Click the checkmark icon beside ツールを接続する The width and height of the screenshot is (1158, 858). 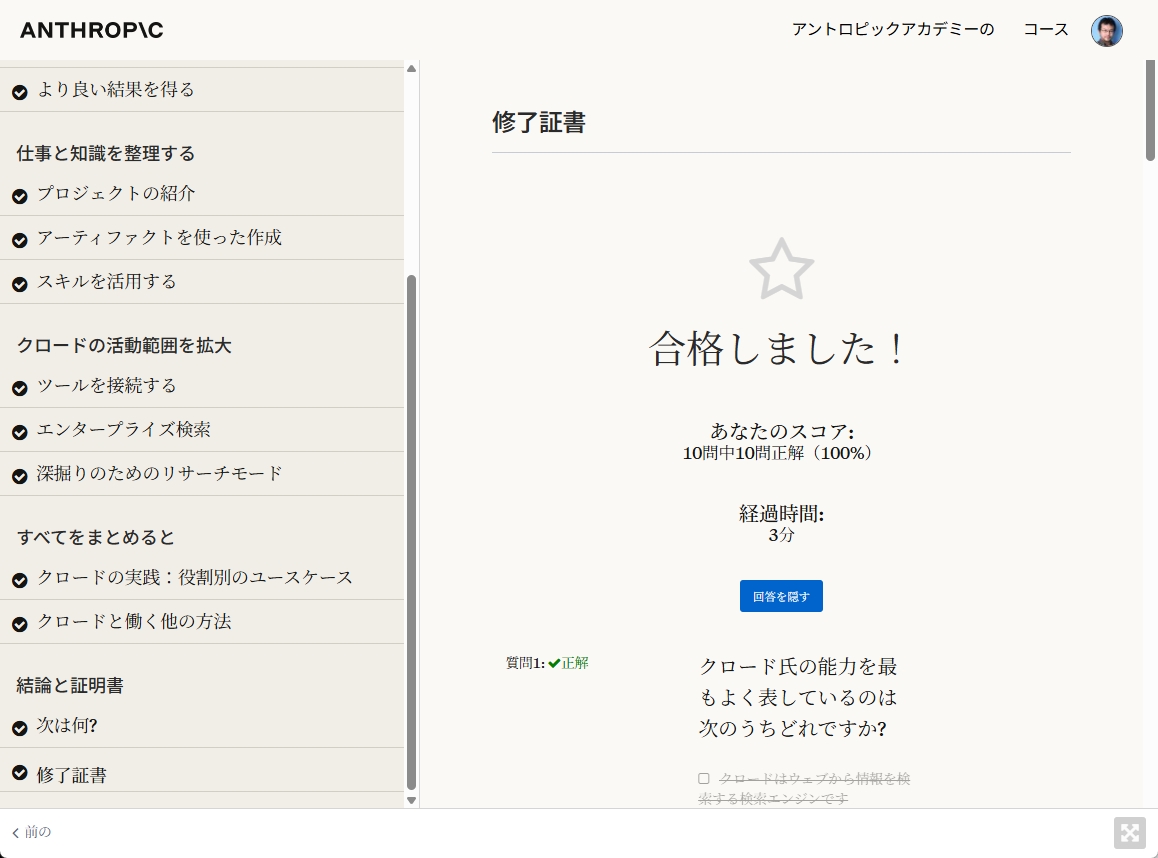[20, 386]
